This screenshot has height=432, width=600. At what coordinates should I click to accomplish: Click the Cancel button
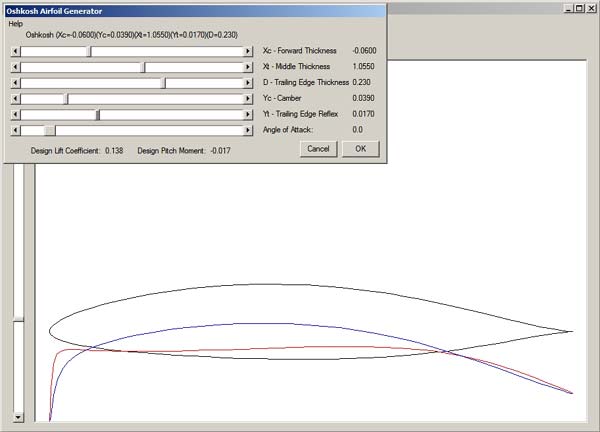(318, 149)
